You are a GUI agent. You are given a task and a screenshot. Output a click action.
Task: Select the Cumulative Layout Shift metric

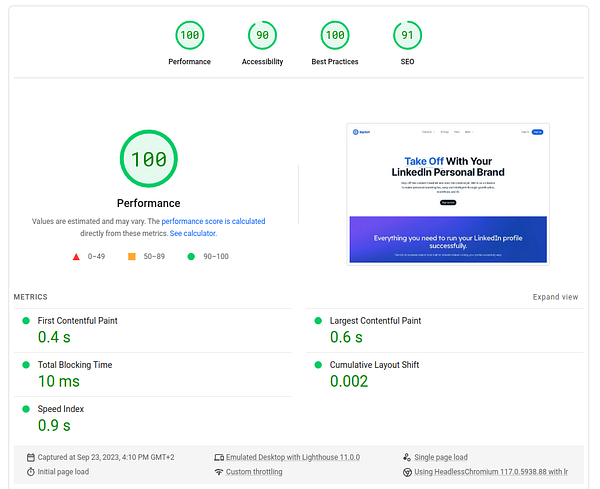[374, 365]
